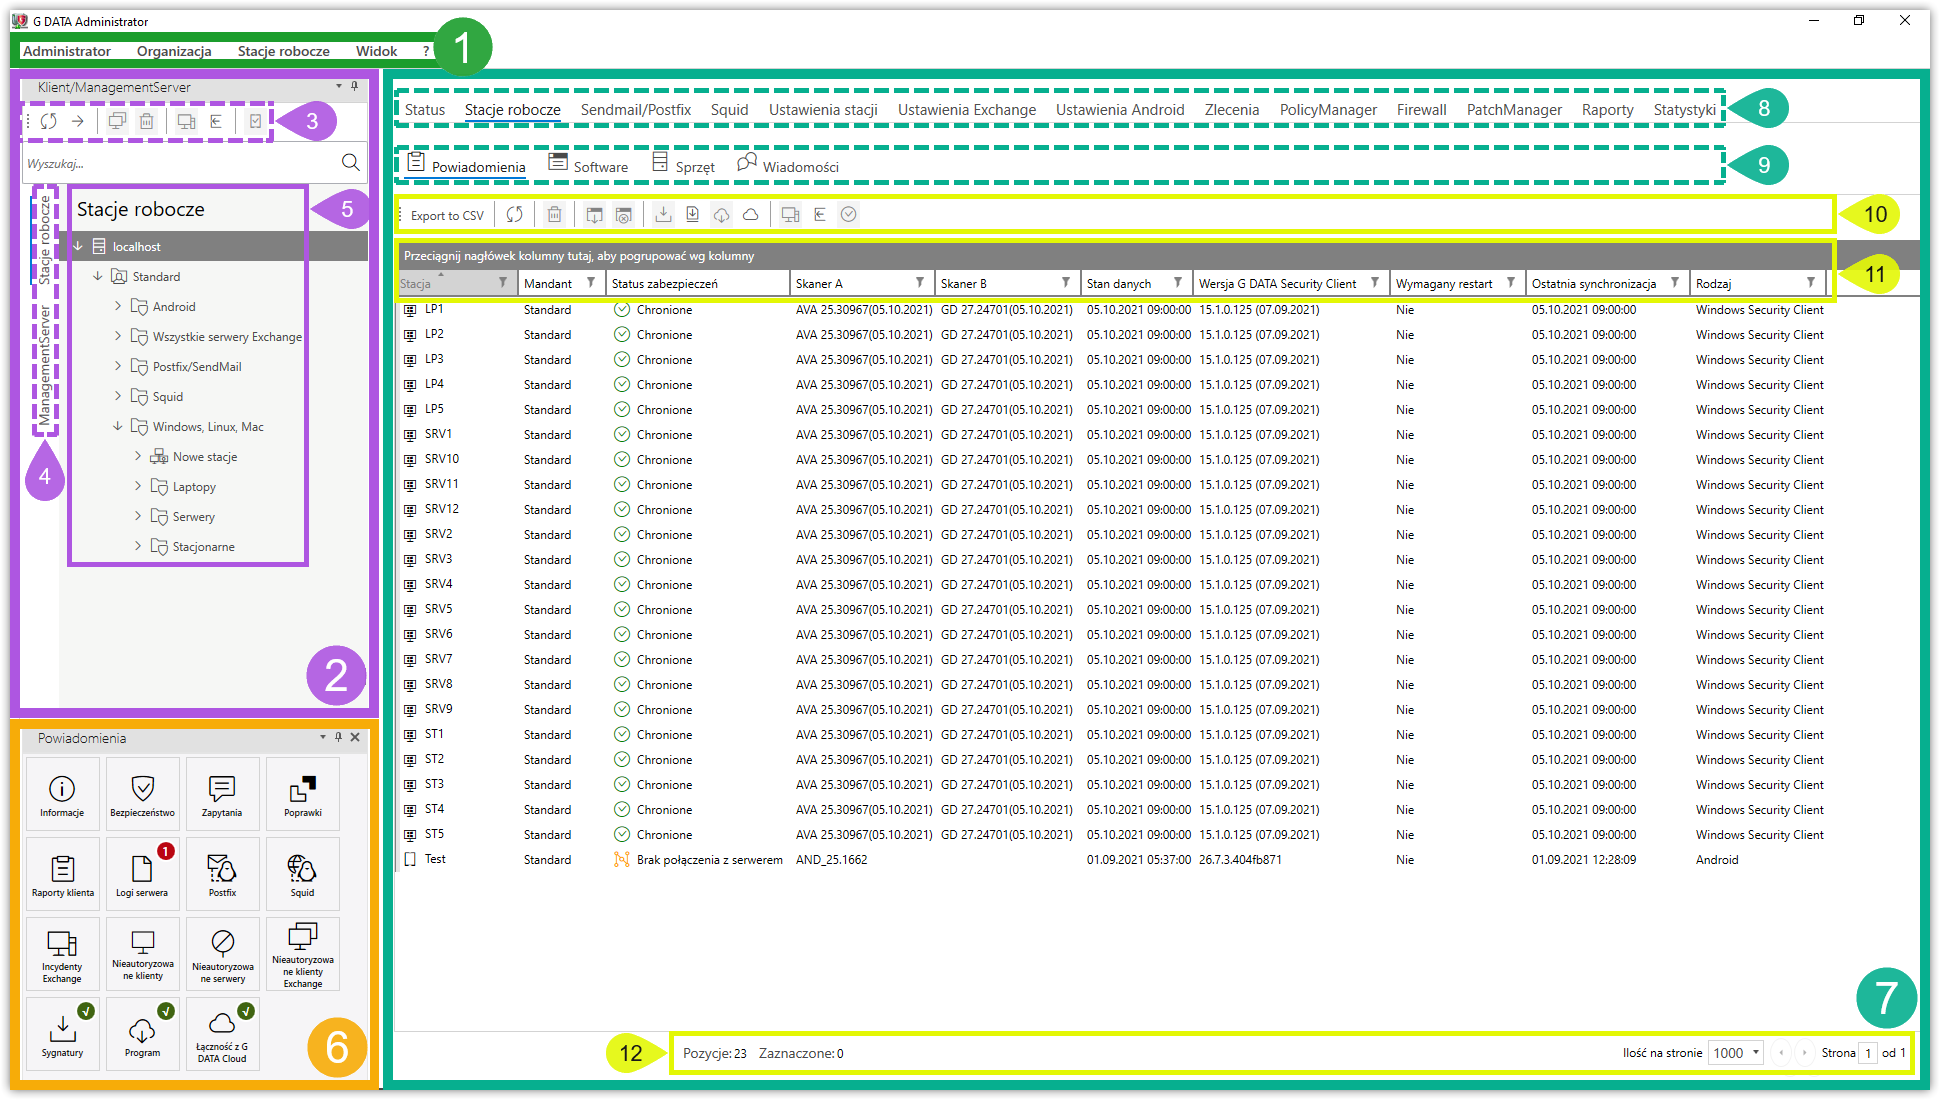1940x1100 pixels.
Task: Click the document download icon in list toolbar
Action: point(692,214)
